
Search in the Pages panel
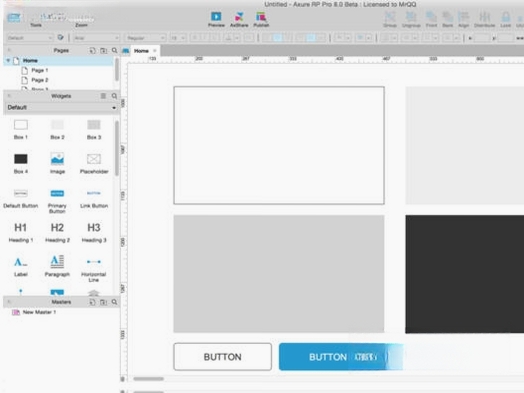click(x=114, y=50)
